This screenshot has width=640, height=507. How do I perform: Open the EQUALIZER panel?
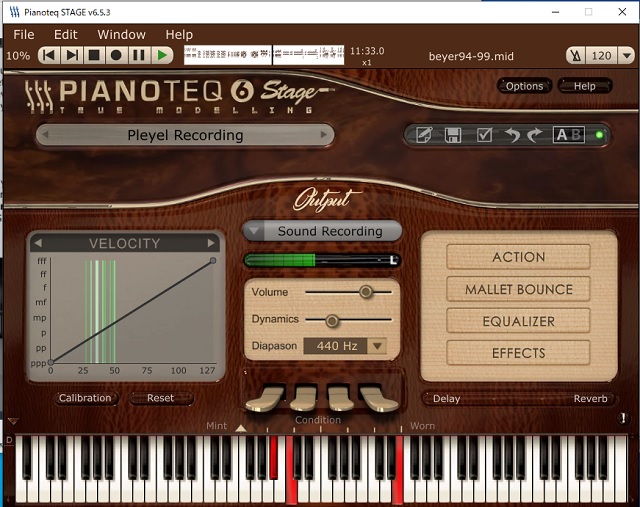pos(518,321)
